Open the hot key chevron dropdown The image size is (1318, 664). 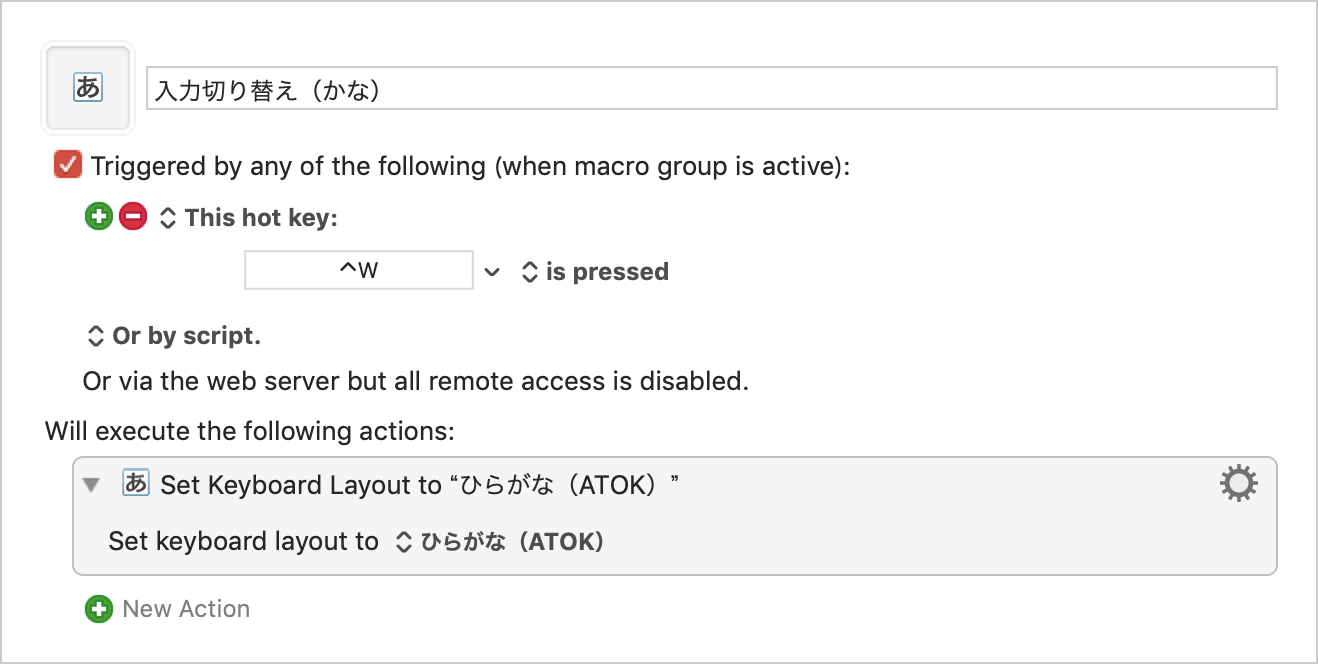pyautogui.click(x=492, y=271)
